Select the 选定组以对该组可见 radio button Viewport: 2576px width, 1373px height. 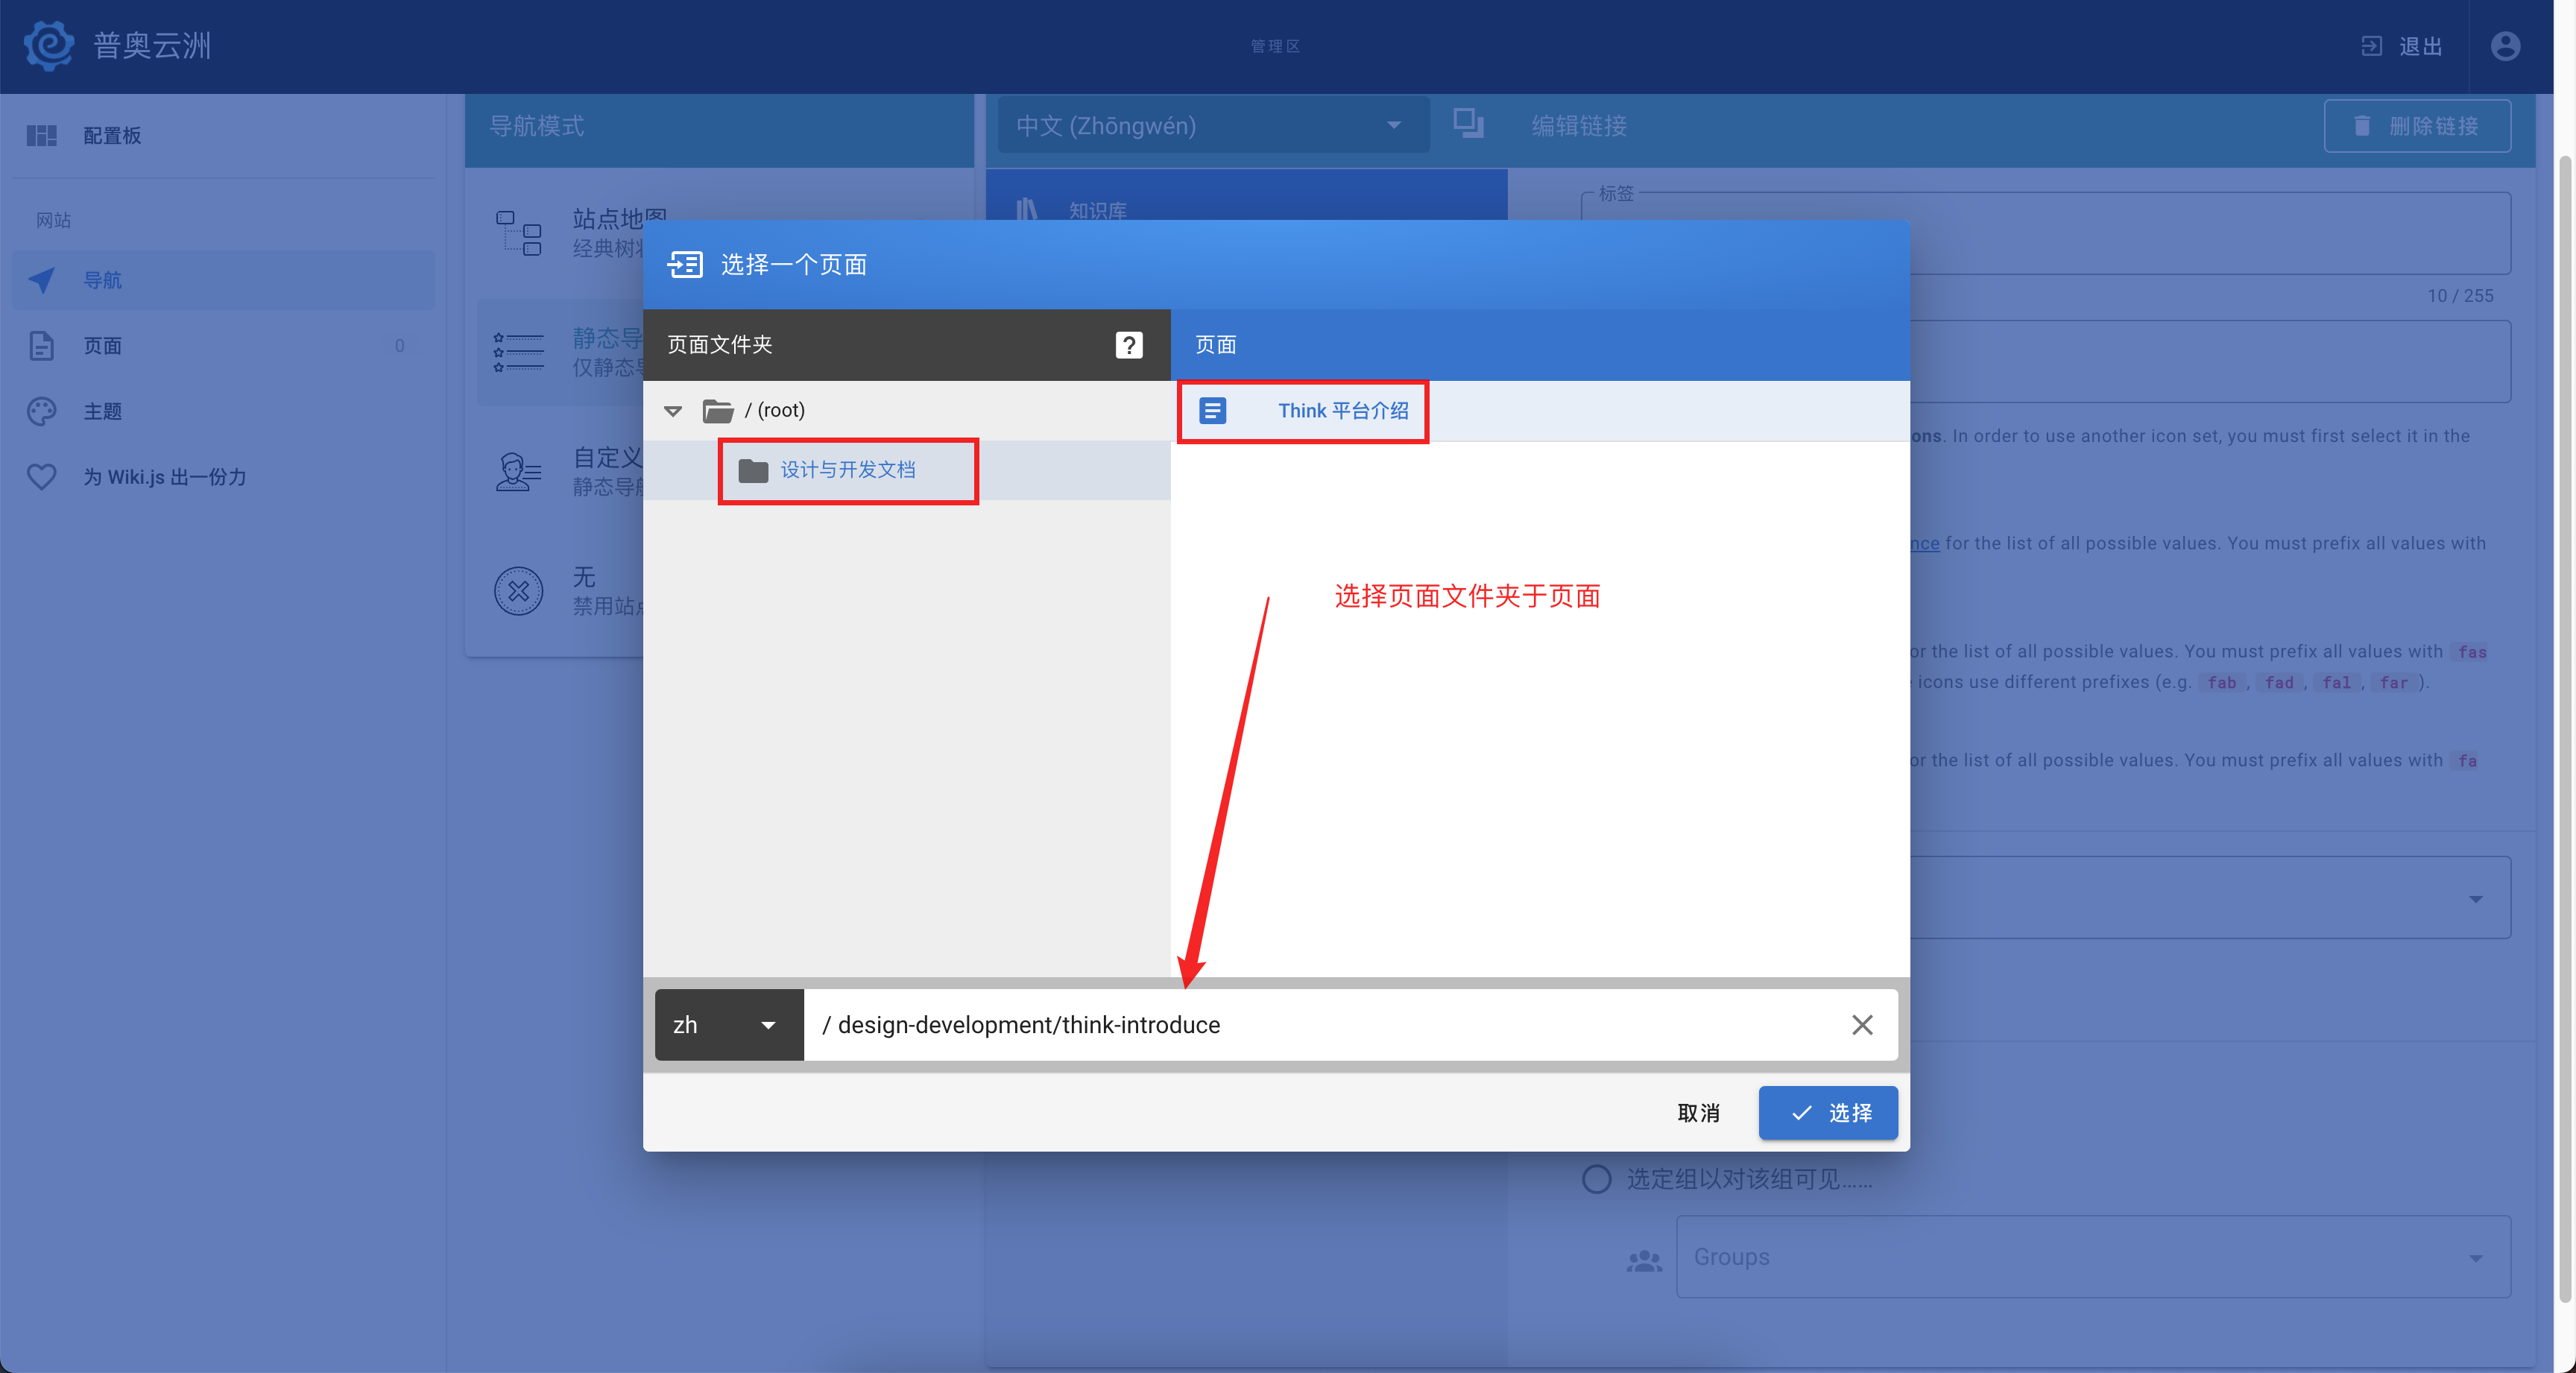coord(1596,1179)
